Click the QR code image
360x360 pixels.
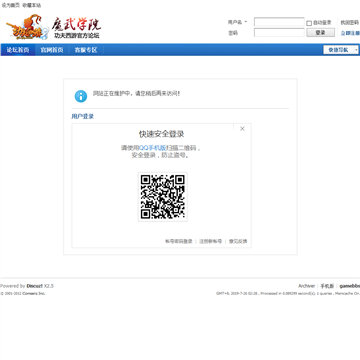click(x=163, y=197)
